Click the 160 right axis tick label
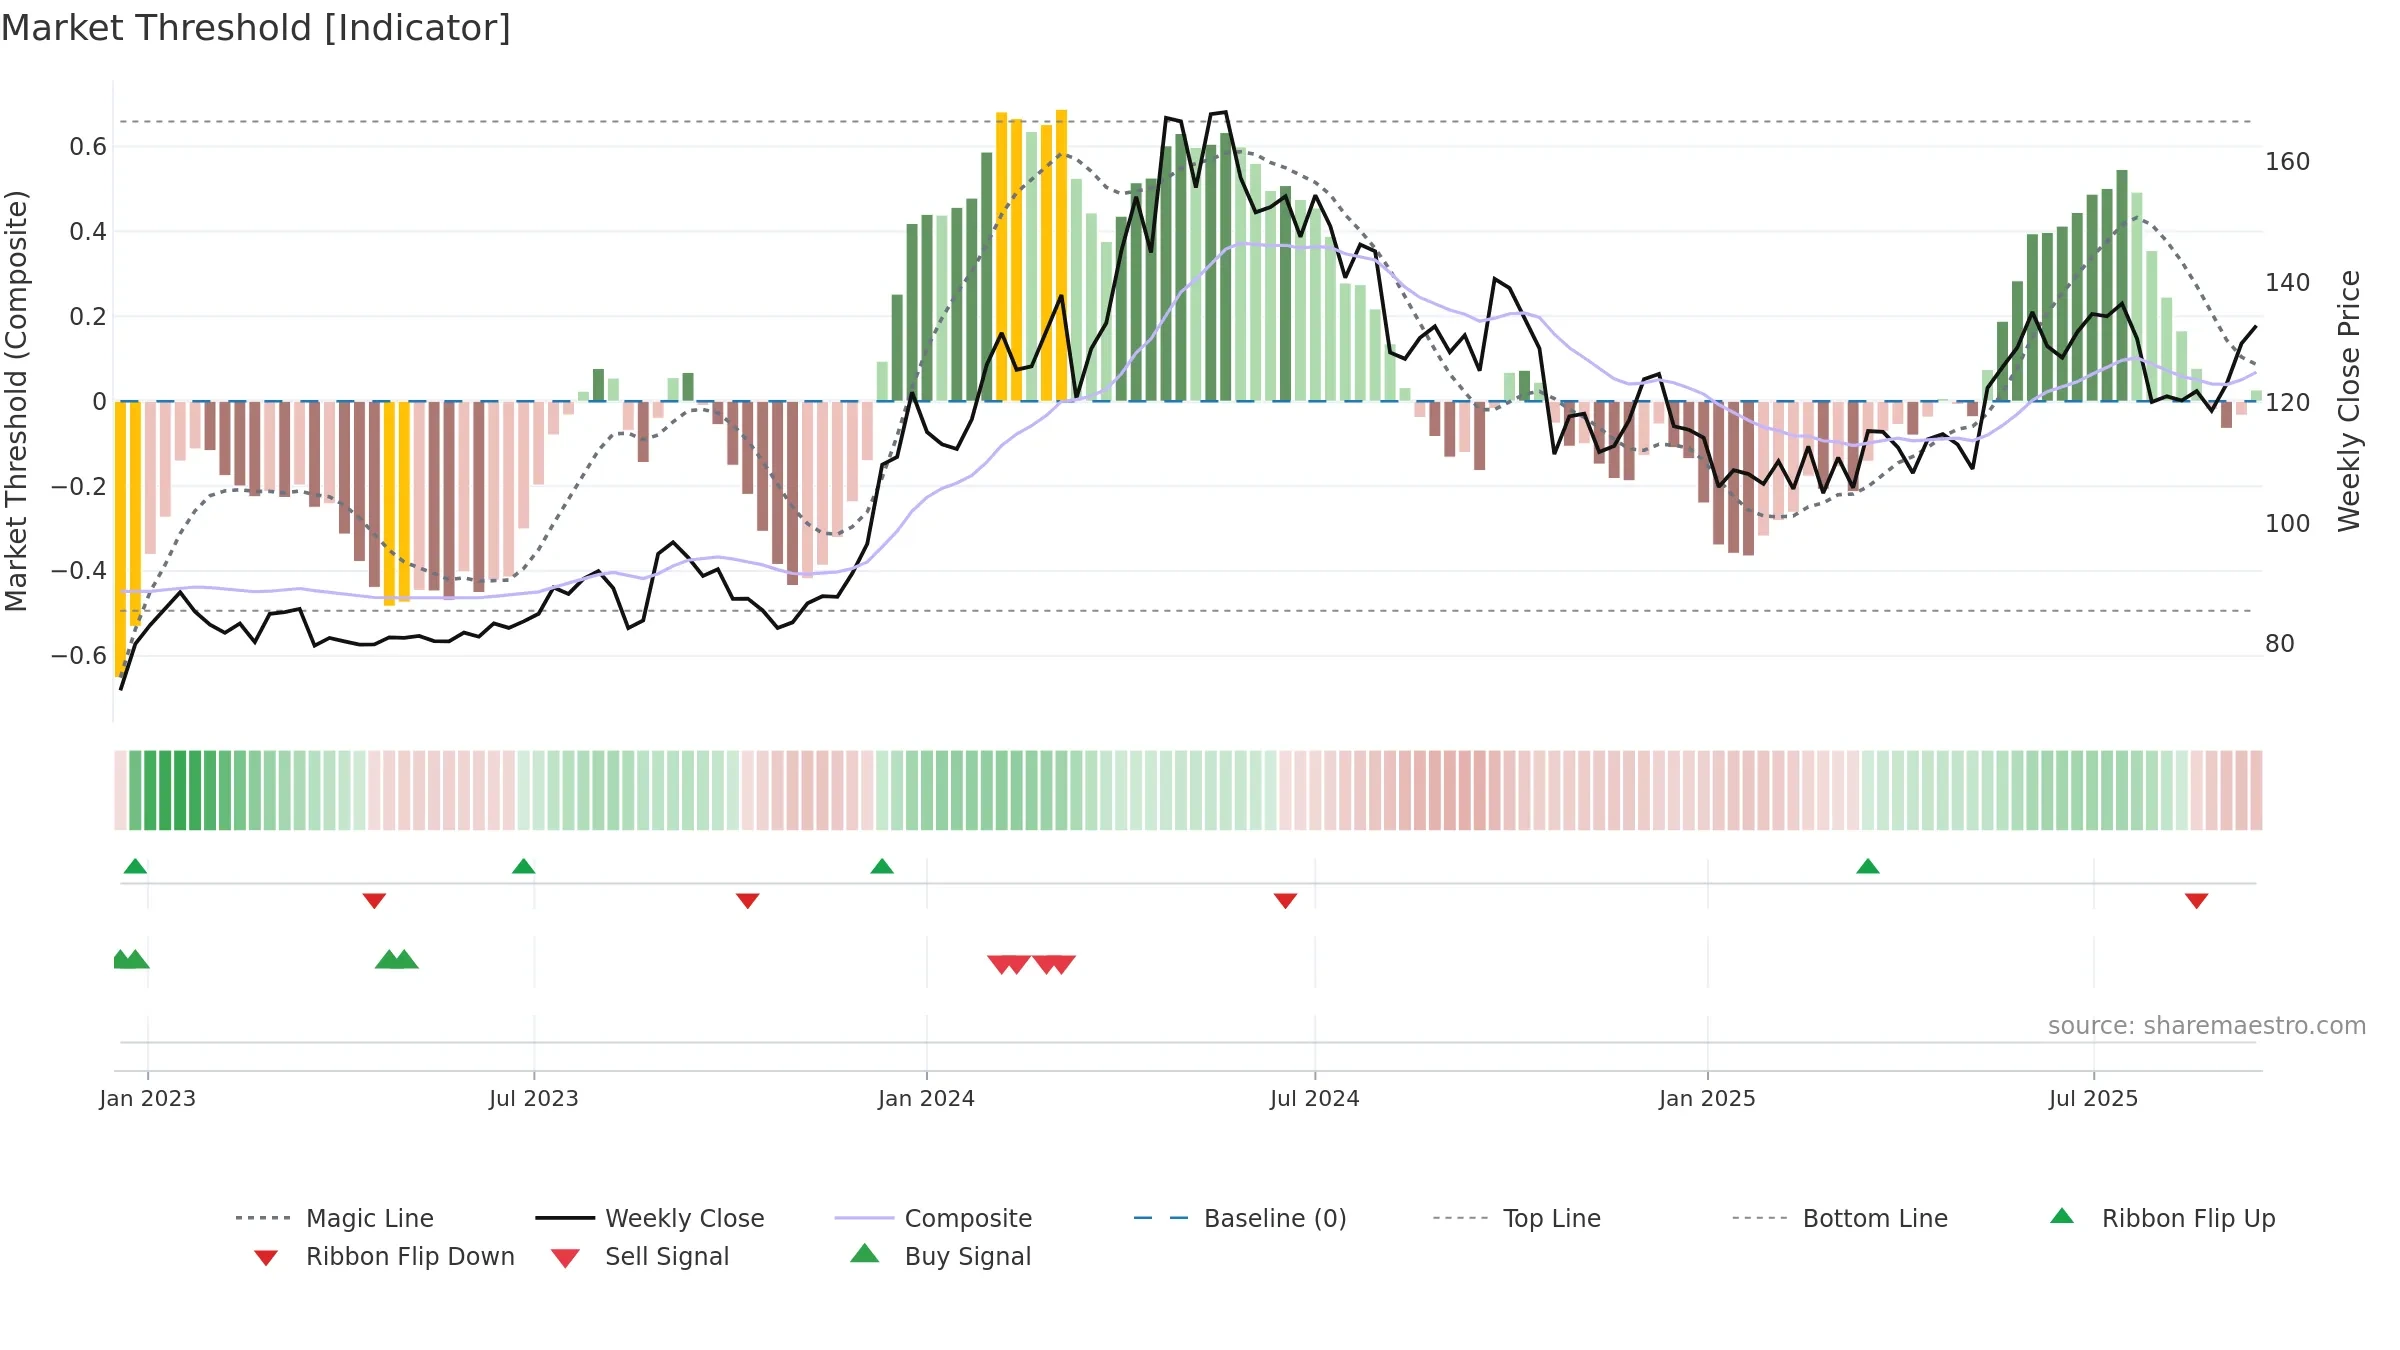Image resolution: width=2400 pixels, height=1350 pixels. (x=2288, y=162)
